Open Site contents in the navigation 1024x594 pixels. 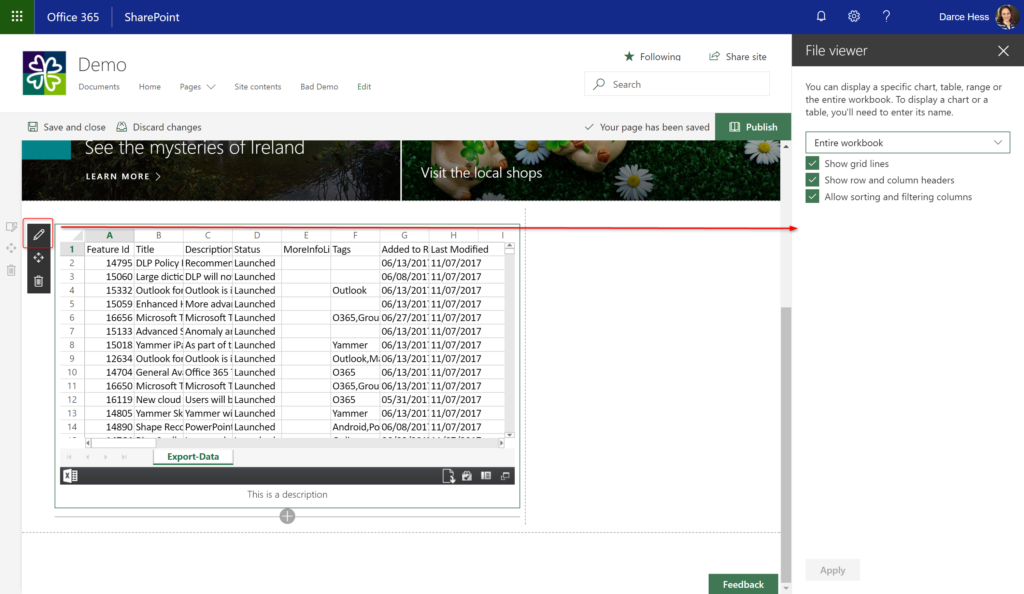[x=257, y=86]
